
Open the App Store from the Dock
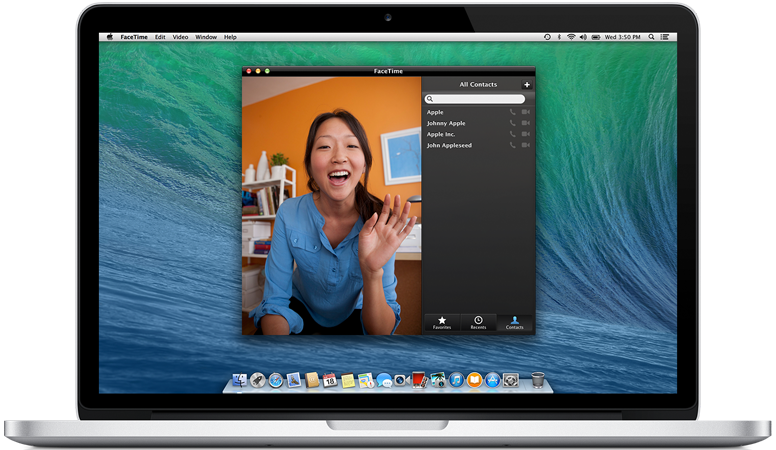pos(492,380)
